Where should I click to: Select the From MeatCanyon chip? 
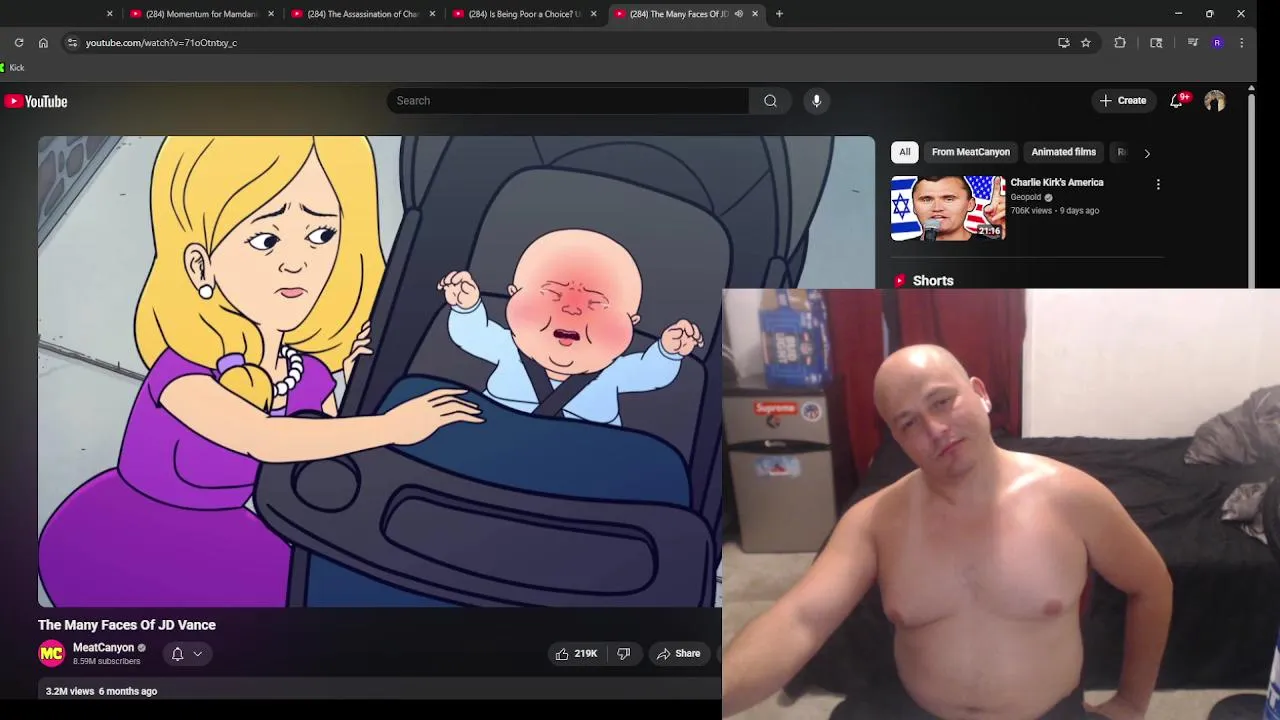pos(971,152)
